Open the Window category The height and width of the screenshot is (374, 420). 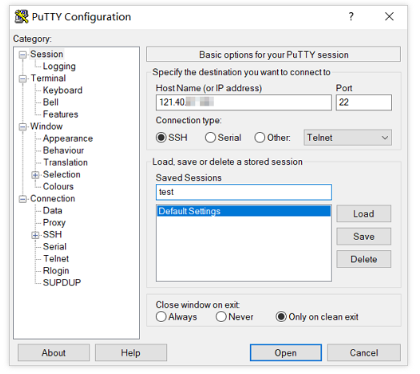pos(46,126)
